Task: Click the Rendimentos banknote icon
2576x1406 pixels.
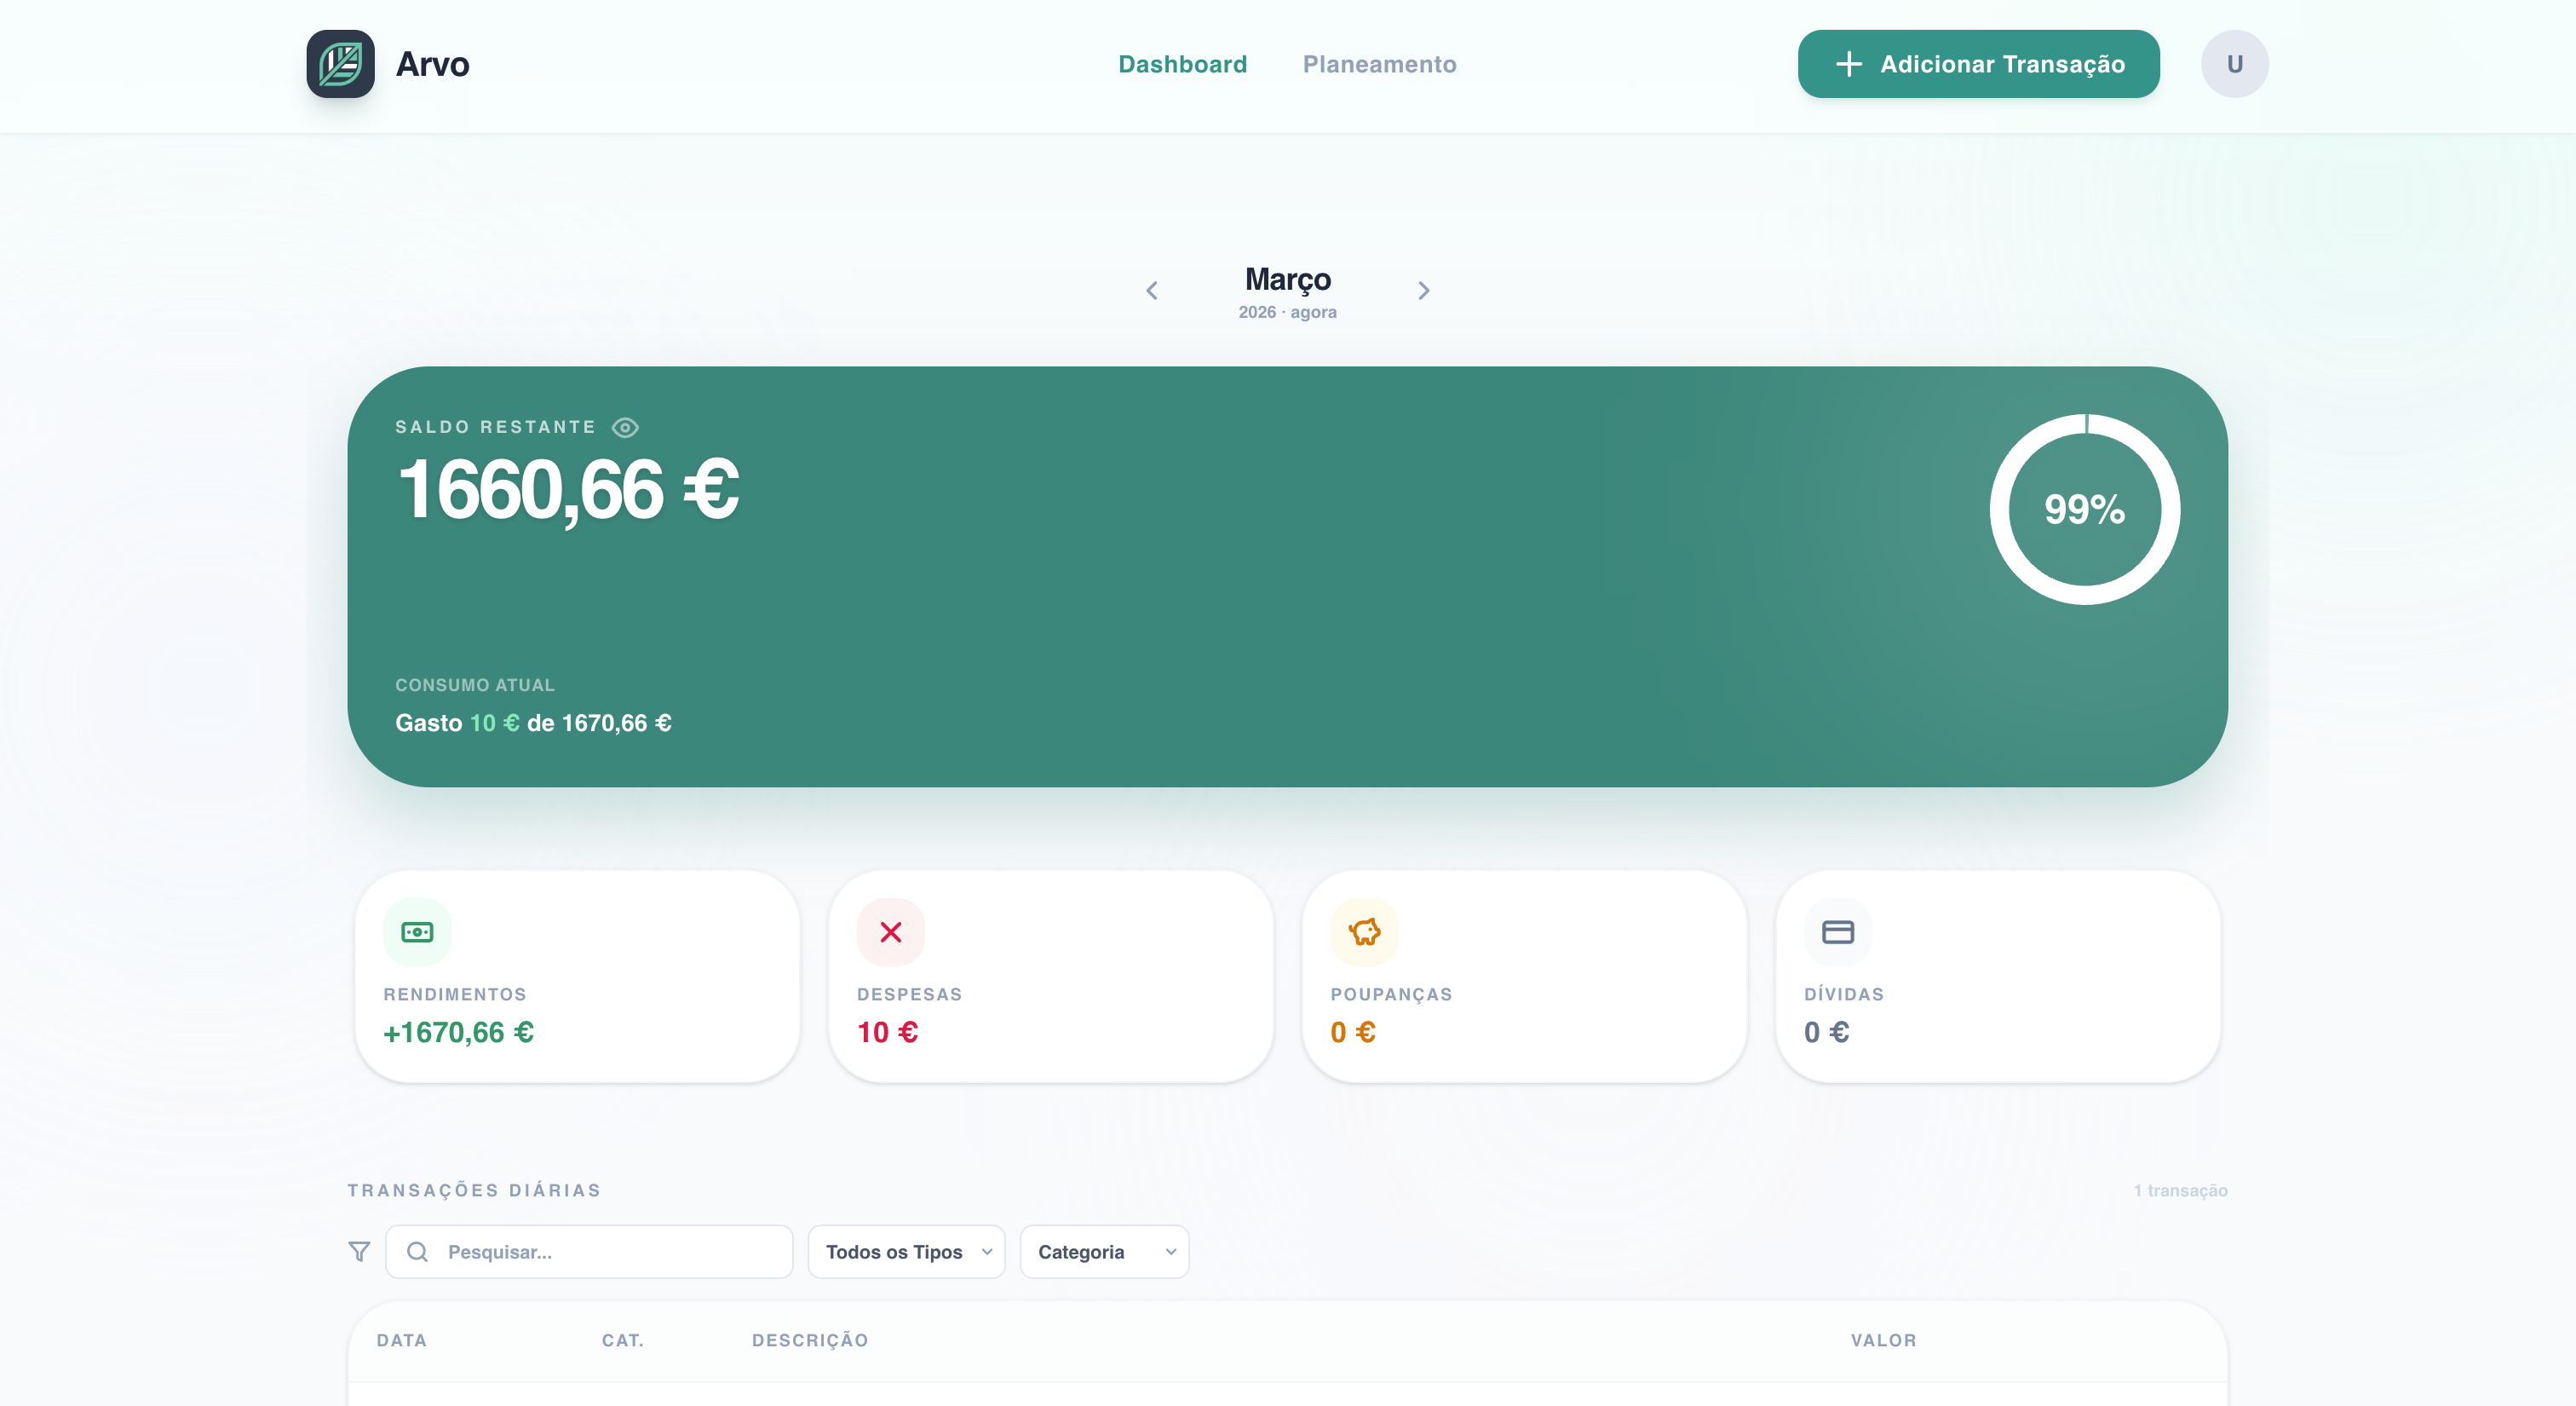Action: 417,932
